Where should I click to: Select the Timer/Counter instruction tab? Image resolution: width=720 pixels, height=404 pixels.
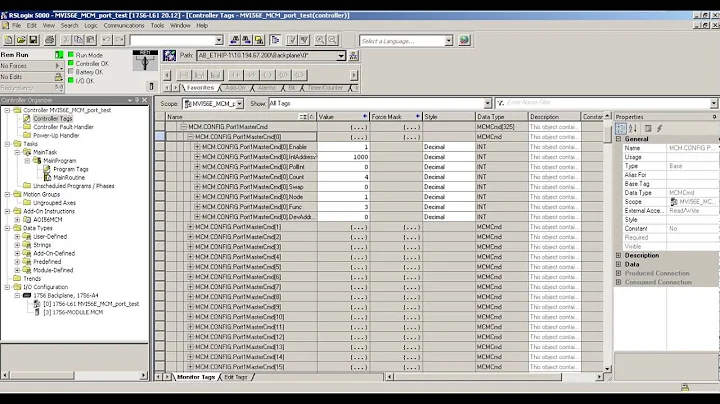click(325, 88)
